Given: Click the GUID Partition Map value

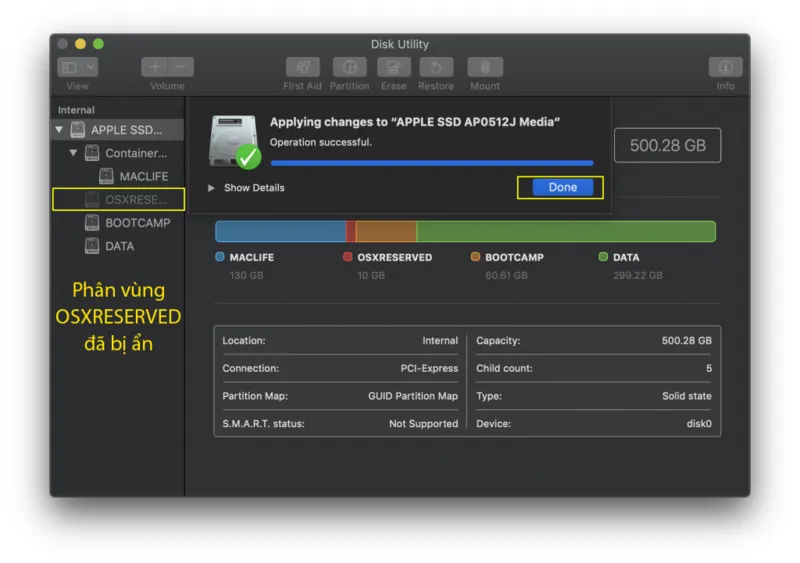Looking at the screenshot, I should pyautogui.click(x=413, y=396).
